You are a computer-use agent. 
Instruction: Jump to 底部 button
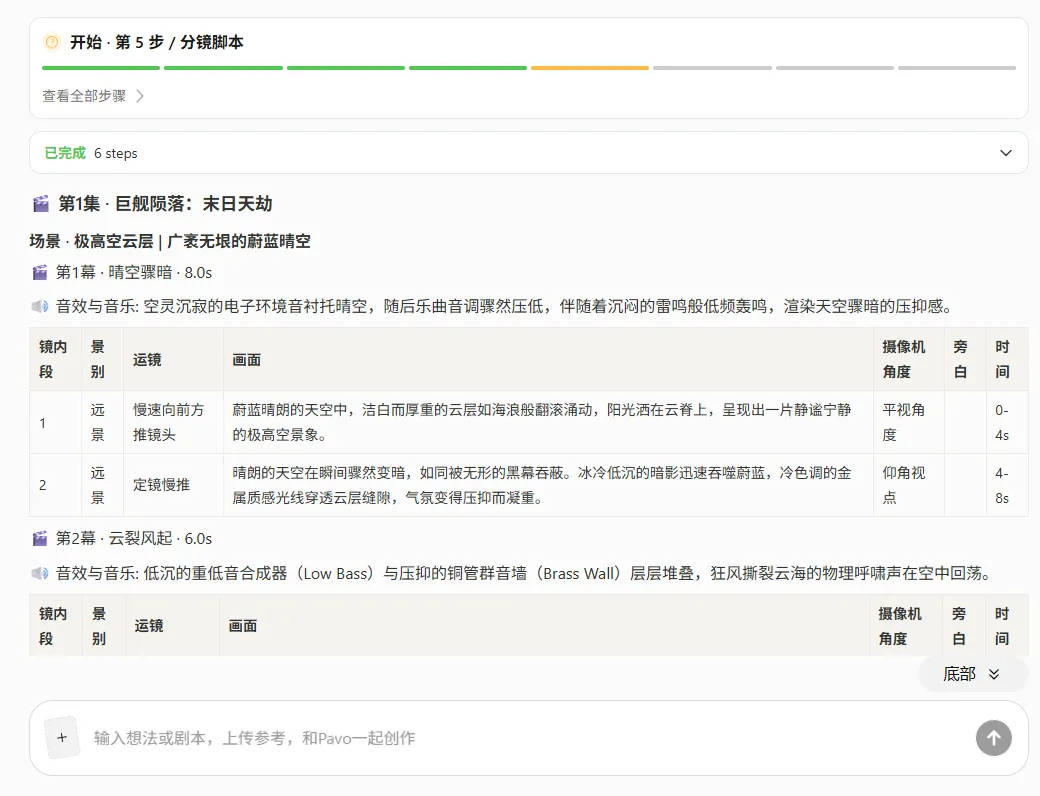click(x=971, y=675)
